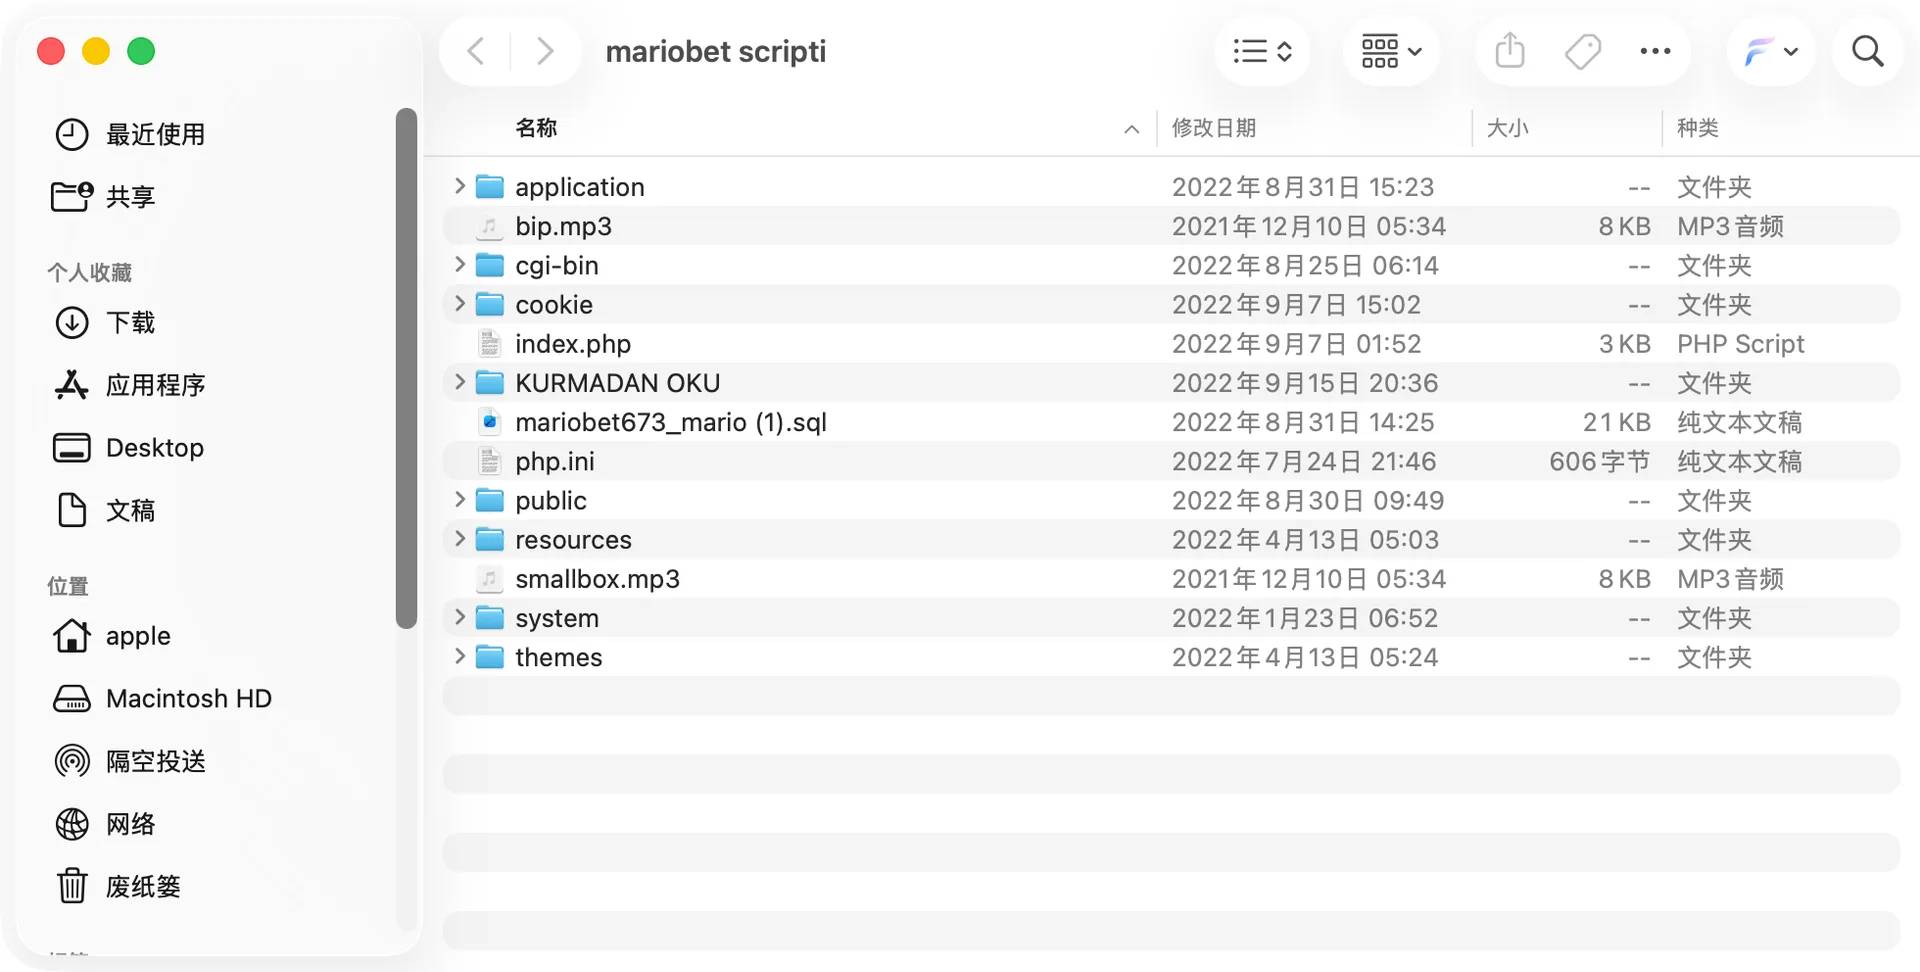Viewport: 1920px width, 972px height.
Task: Open 下载 downloads in sidebar
Action: point(104,322)
